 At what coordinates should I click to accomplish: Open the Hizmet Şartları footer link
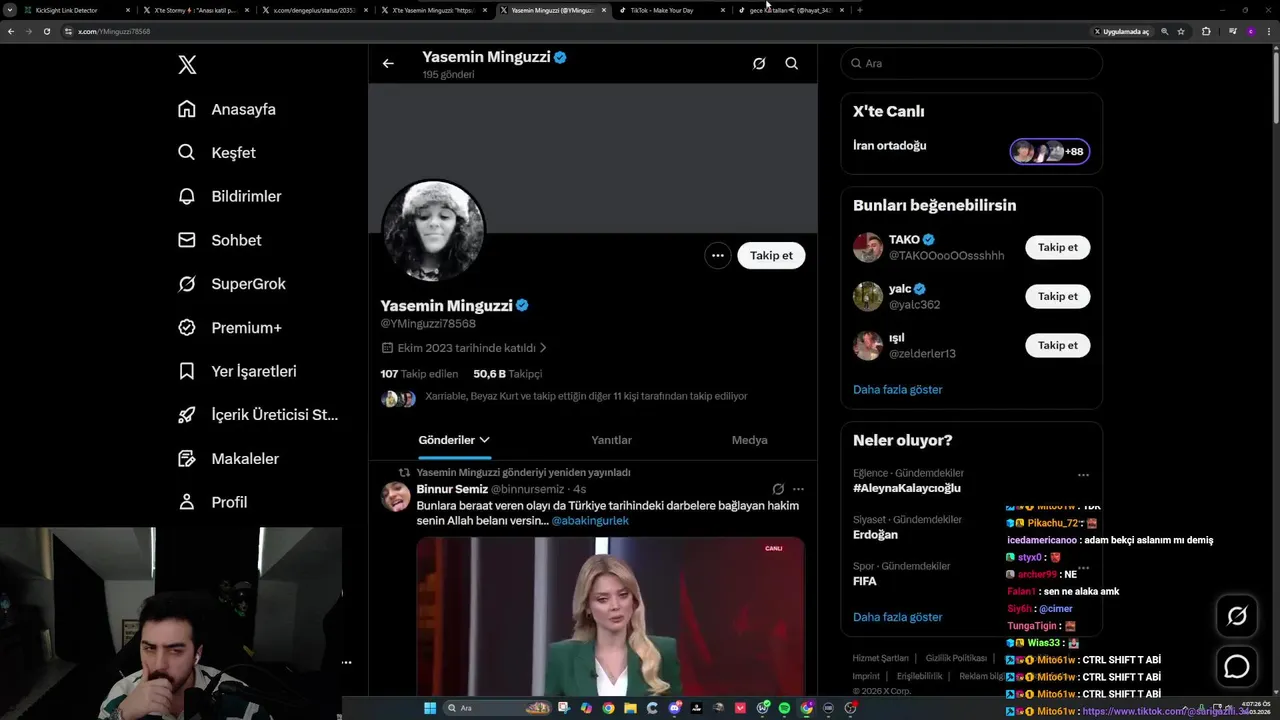880,658
